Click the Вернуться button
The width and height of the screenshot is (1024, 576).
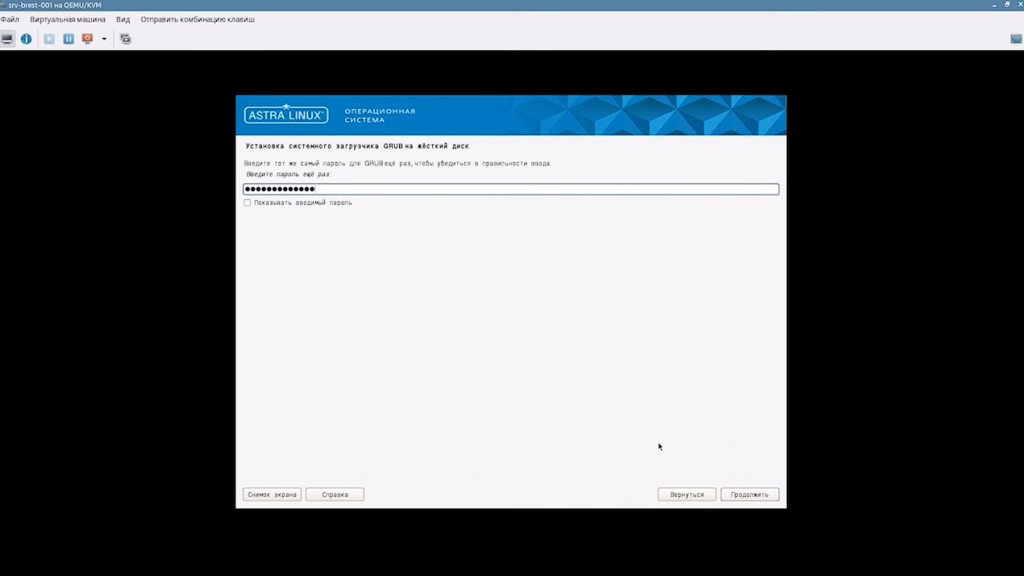tap(686, 495)
